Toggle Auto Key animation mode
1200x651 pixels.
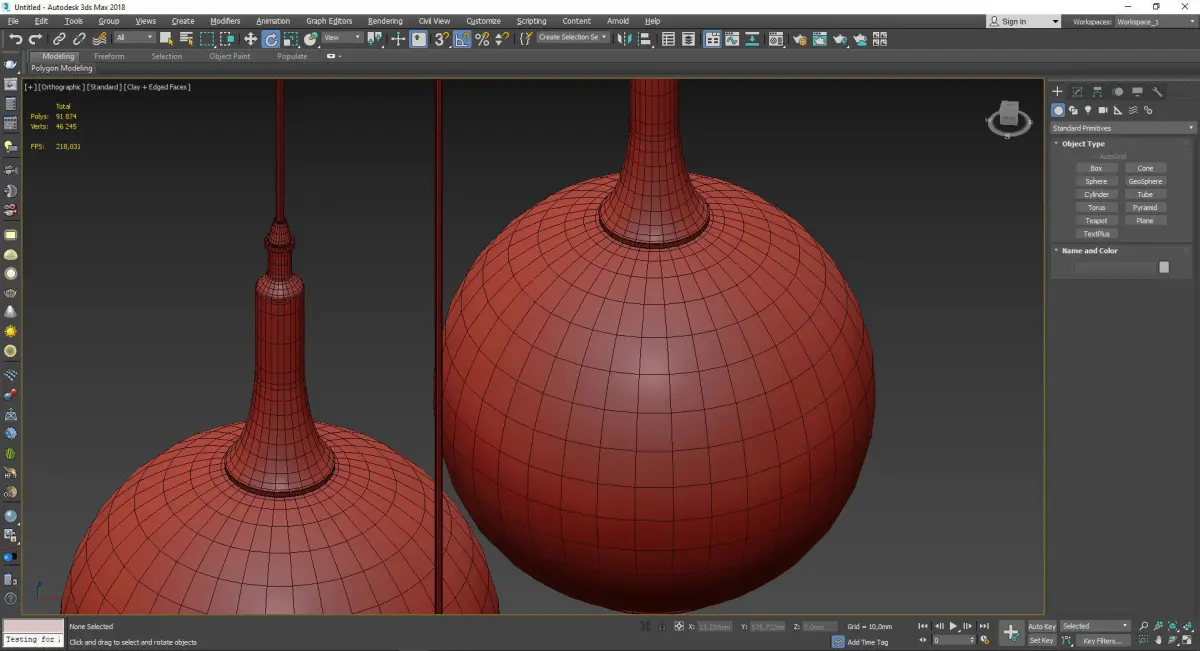pyautogui.click(x=1042, y=626)
